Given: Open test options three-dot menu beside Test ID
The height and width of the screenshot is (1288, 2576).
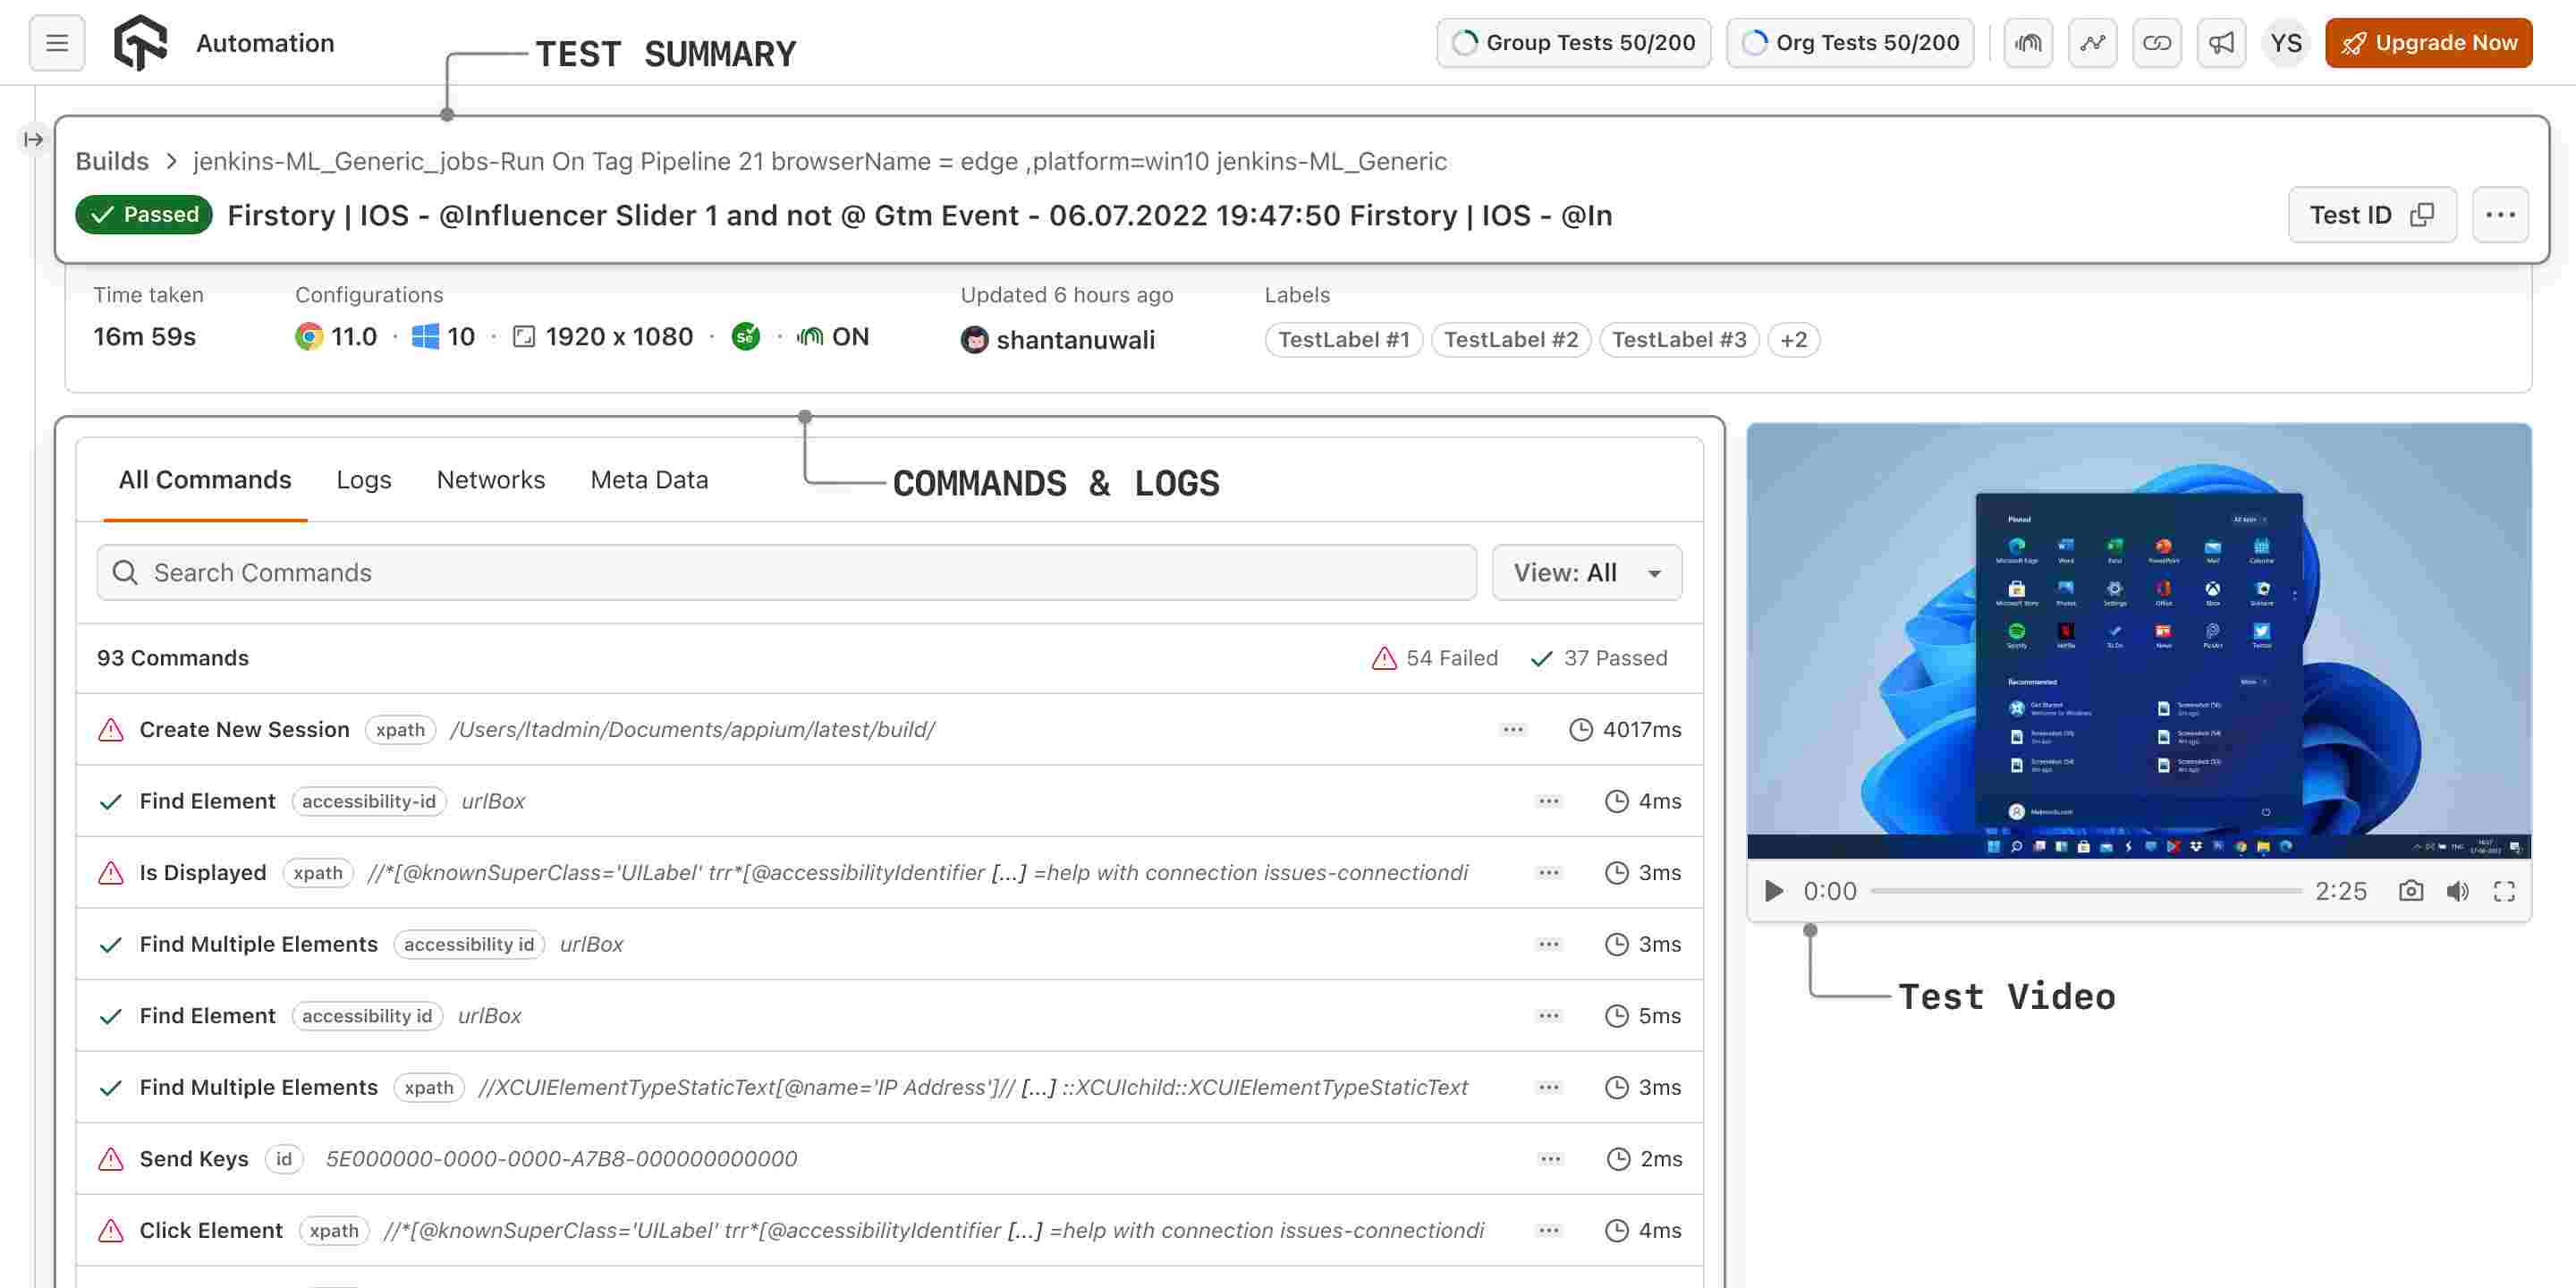Looking at the screenshot, I should point(2499,215).
